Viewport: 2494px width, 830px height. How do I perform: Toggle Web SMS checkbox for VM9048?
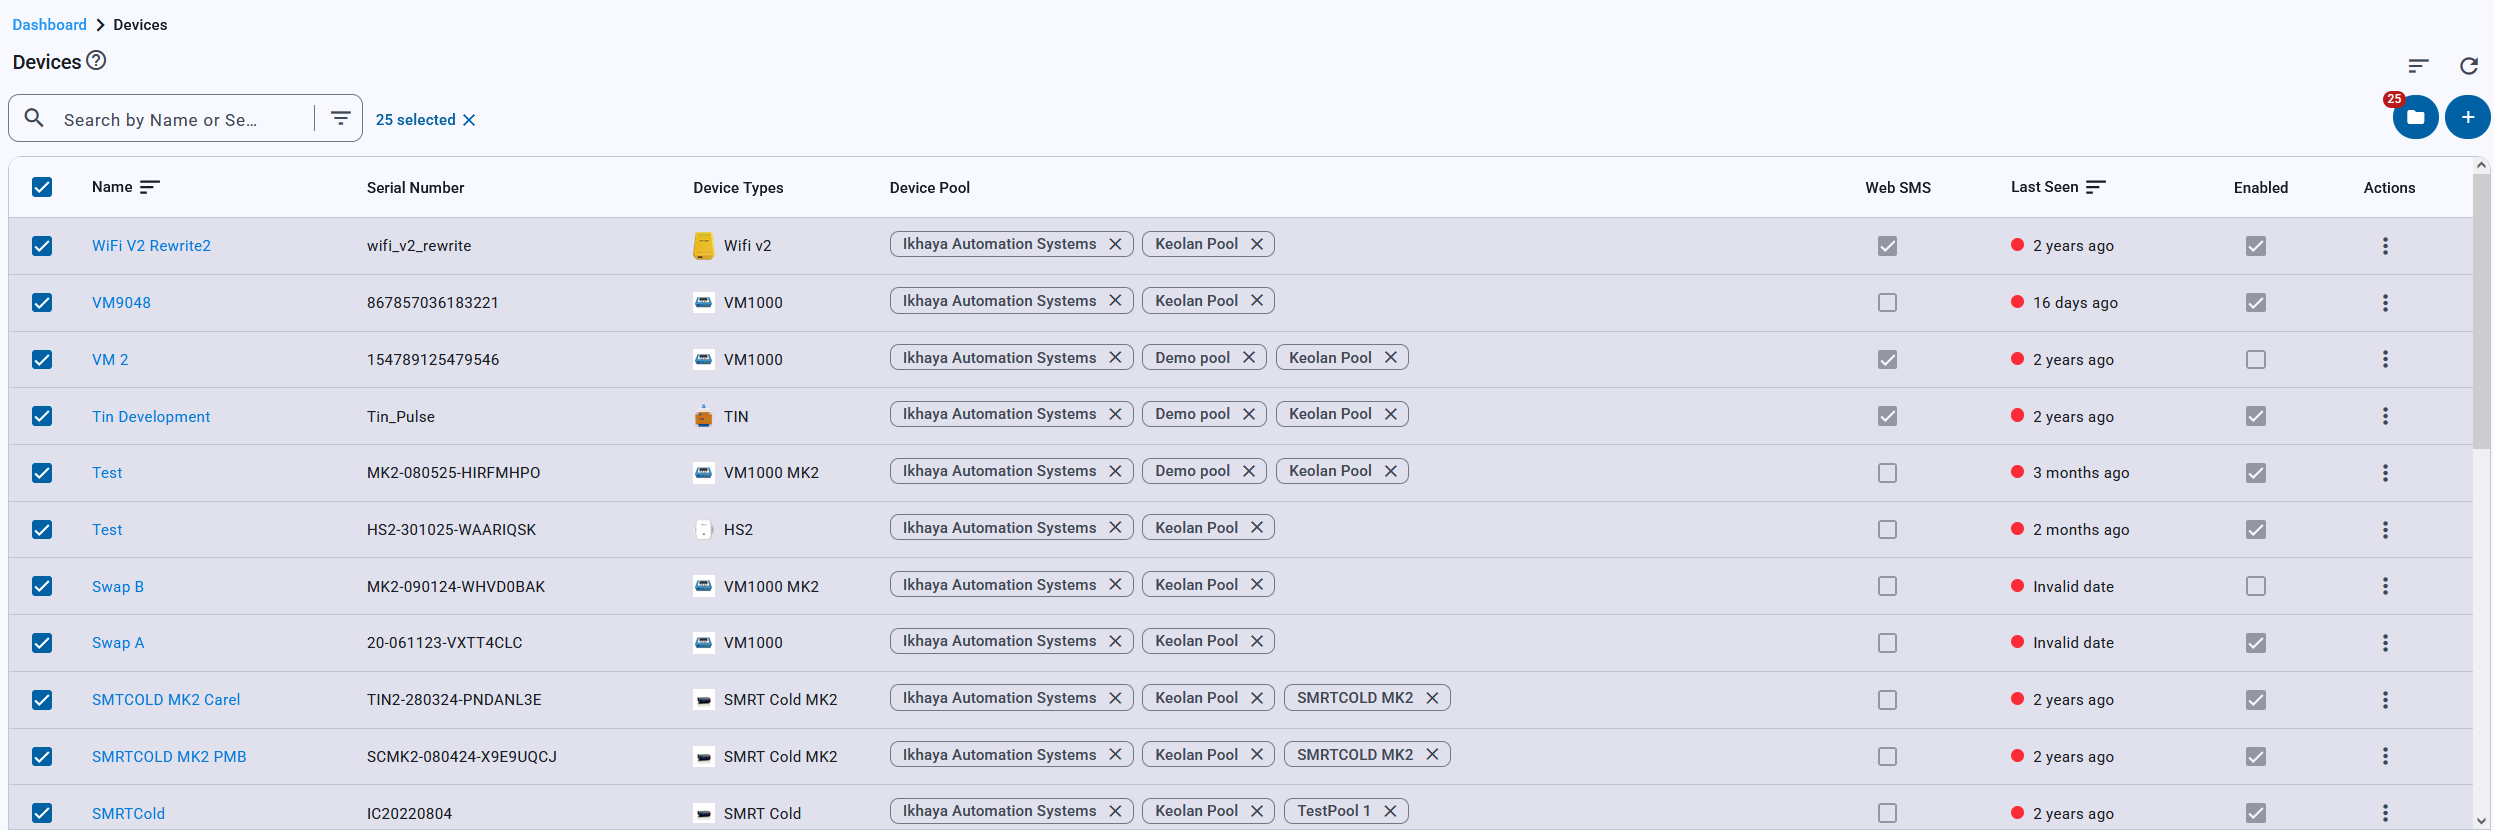[x=1887, y=303]
